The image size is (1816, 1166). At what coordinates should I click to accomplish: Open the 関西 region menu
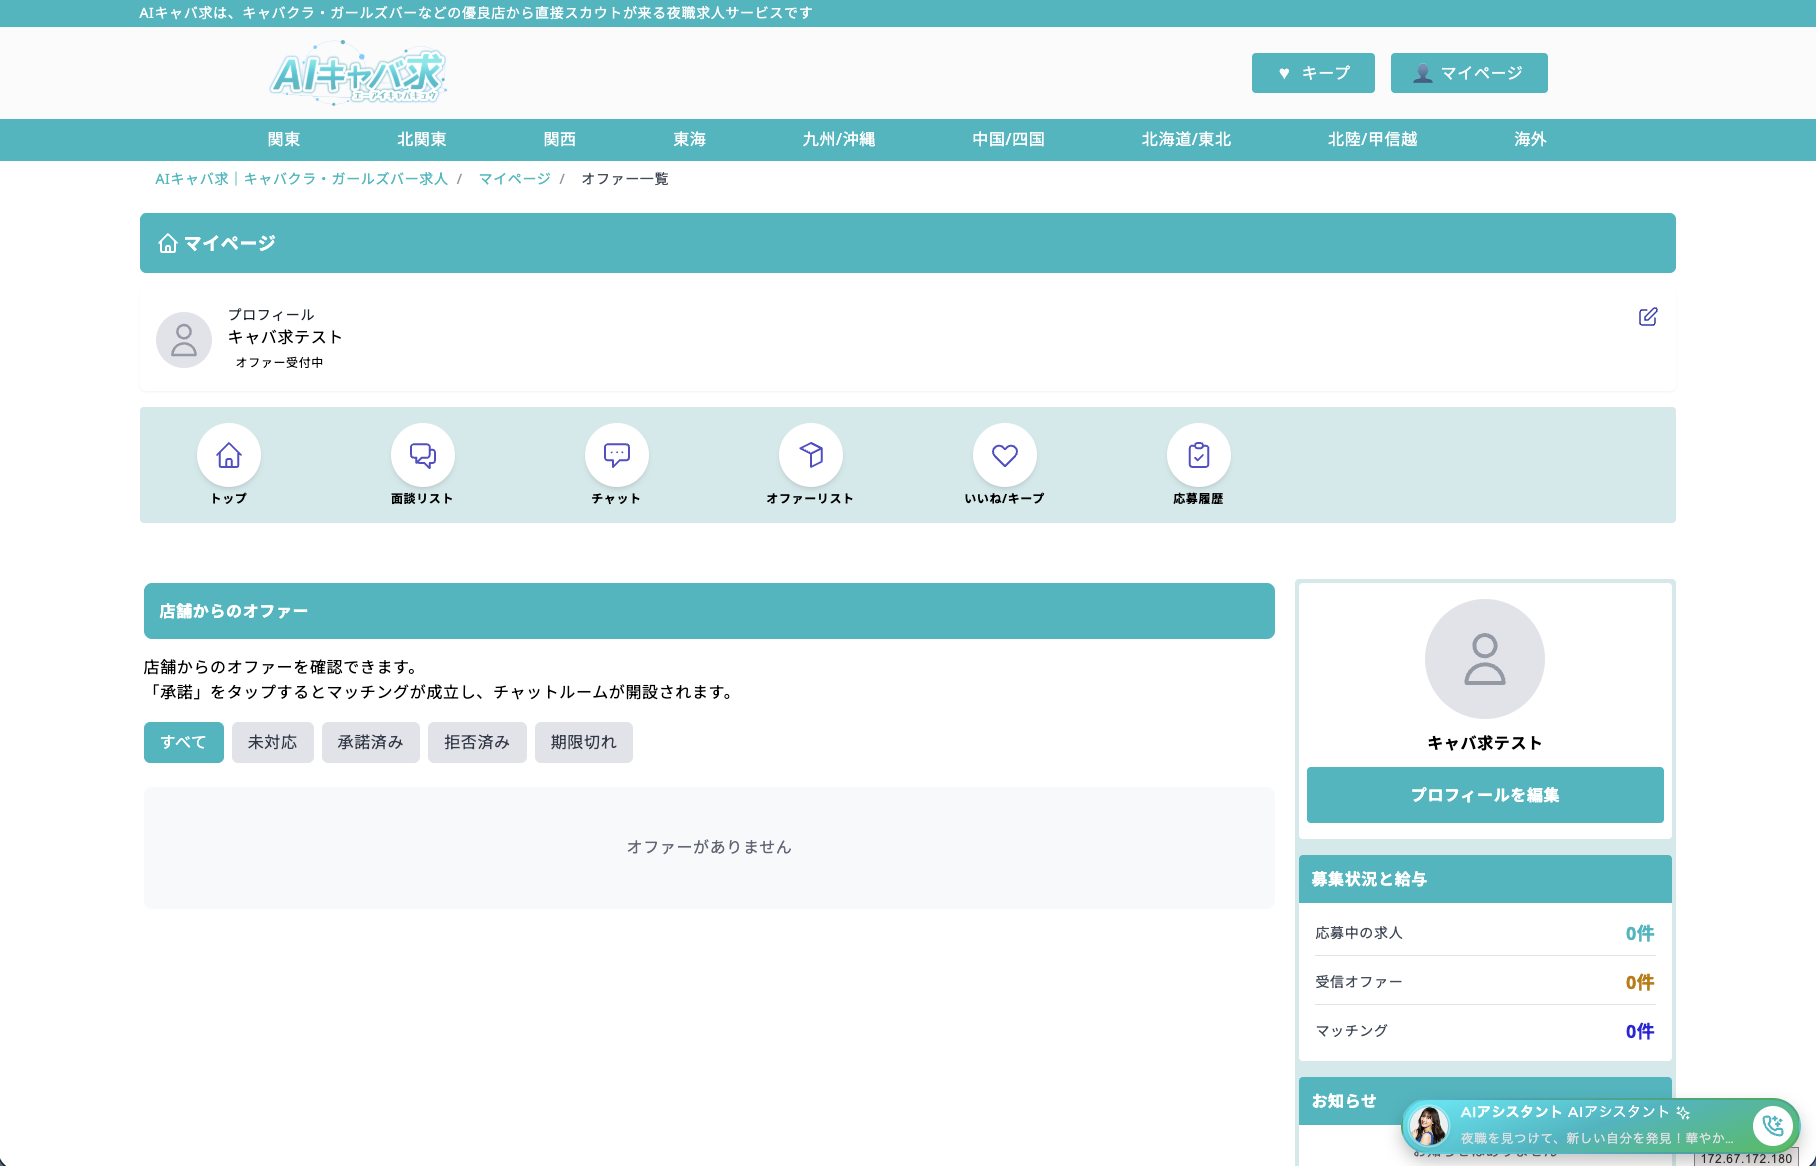pos(560,140)
